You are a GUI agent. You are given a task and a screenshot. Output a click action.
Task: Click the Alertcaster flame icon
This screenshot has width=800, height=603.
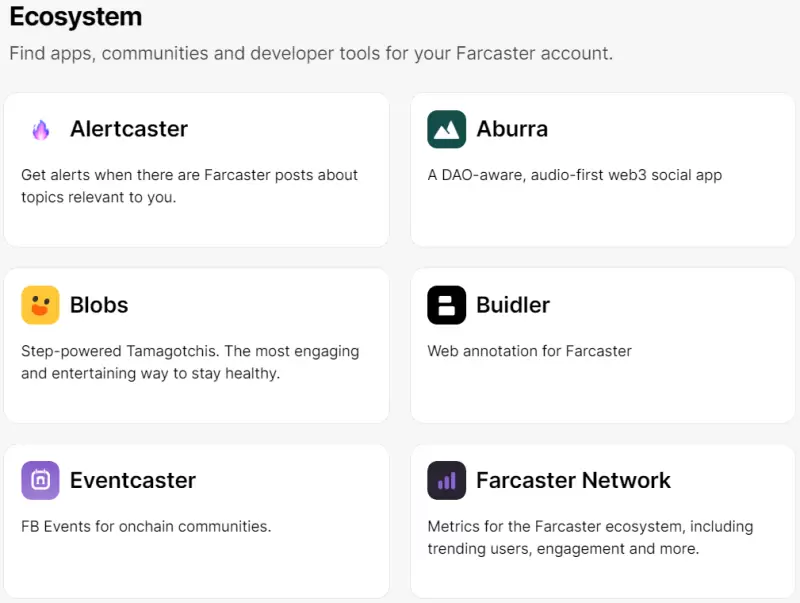coord(40,130)
